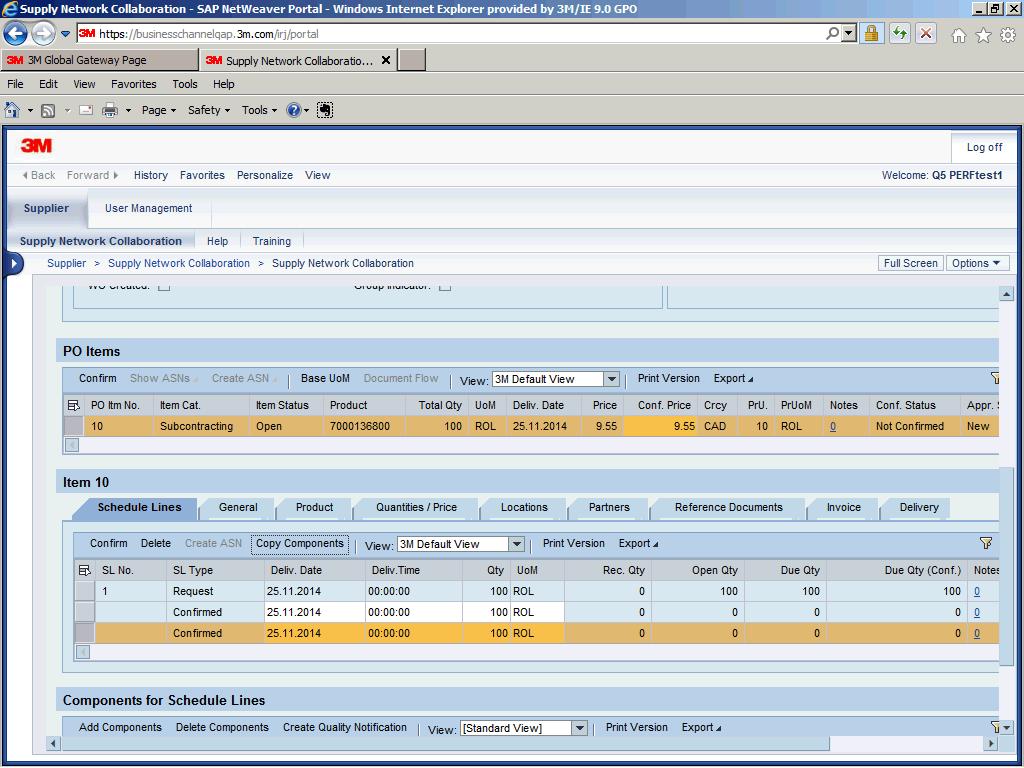Open the Components Standard View dropdown

(579, 728)
